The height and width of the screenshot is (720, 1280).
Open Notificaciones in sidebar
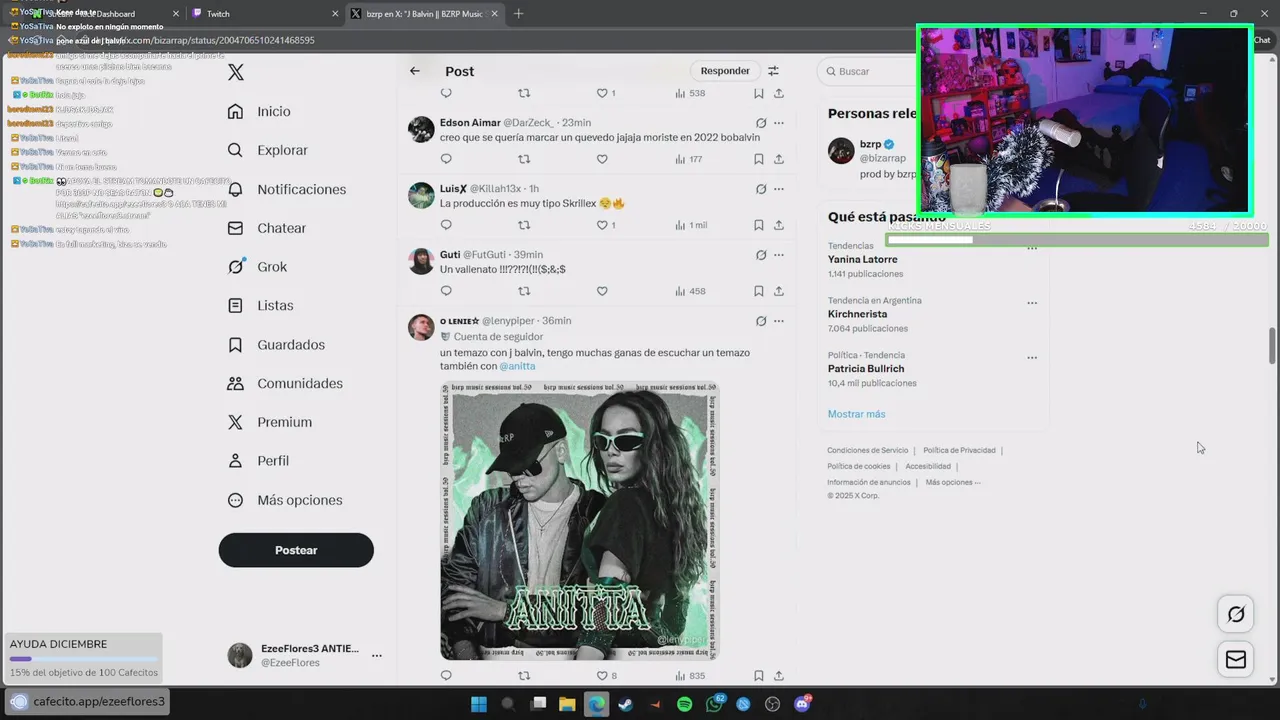[287, 189]
